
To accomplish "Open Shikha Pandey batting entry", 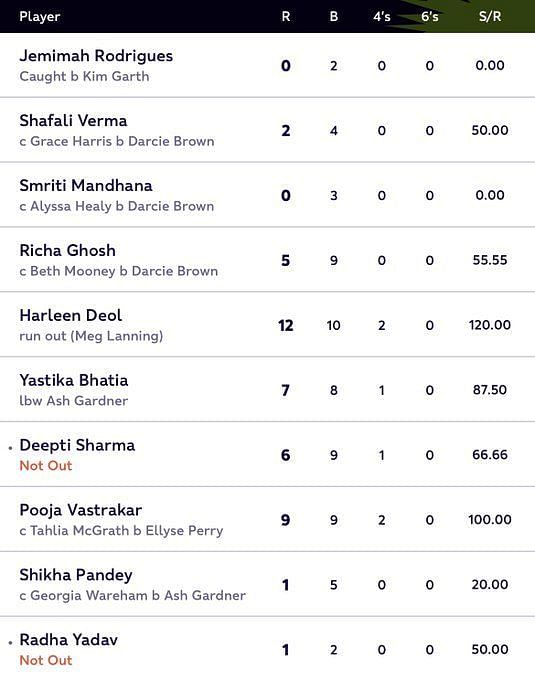I will 268,584.
